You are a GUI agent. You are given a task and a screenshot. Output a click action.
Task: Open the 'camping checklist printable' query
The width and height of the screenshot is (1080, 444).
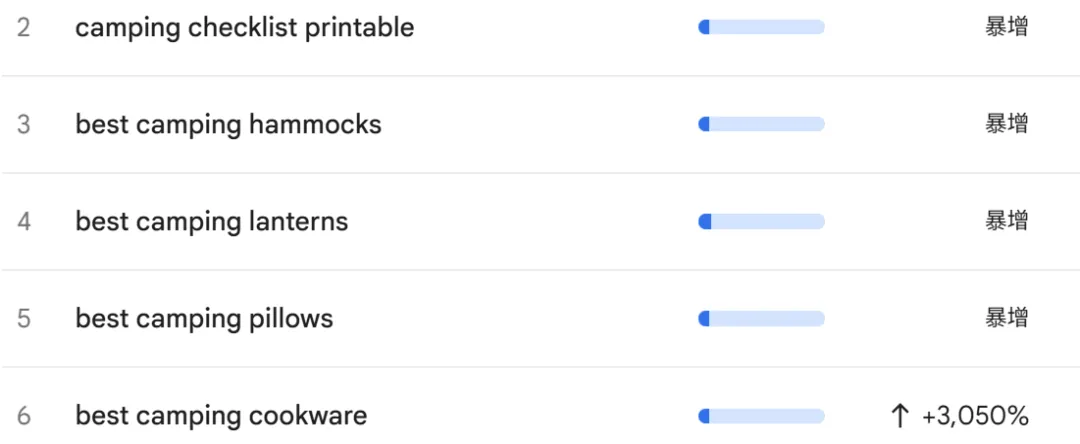pos(245,28)
